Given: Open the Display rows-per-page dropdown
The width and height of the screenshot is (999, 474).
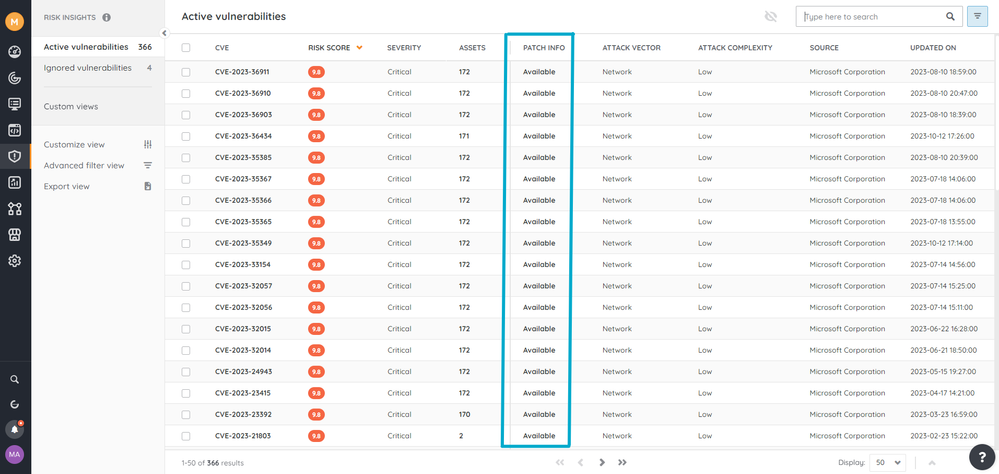Looking at the screenshot, I should 886,462.
